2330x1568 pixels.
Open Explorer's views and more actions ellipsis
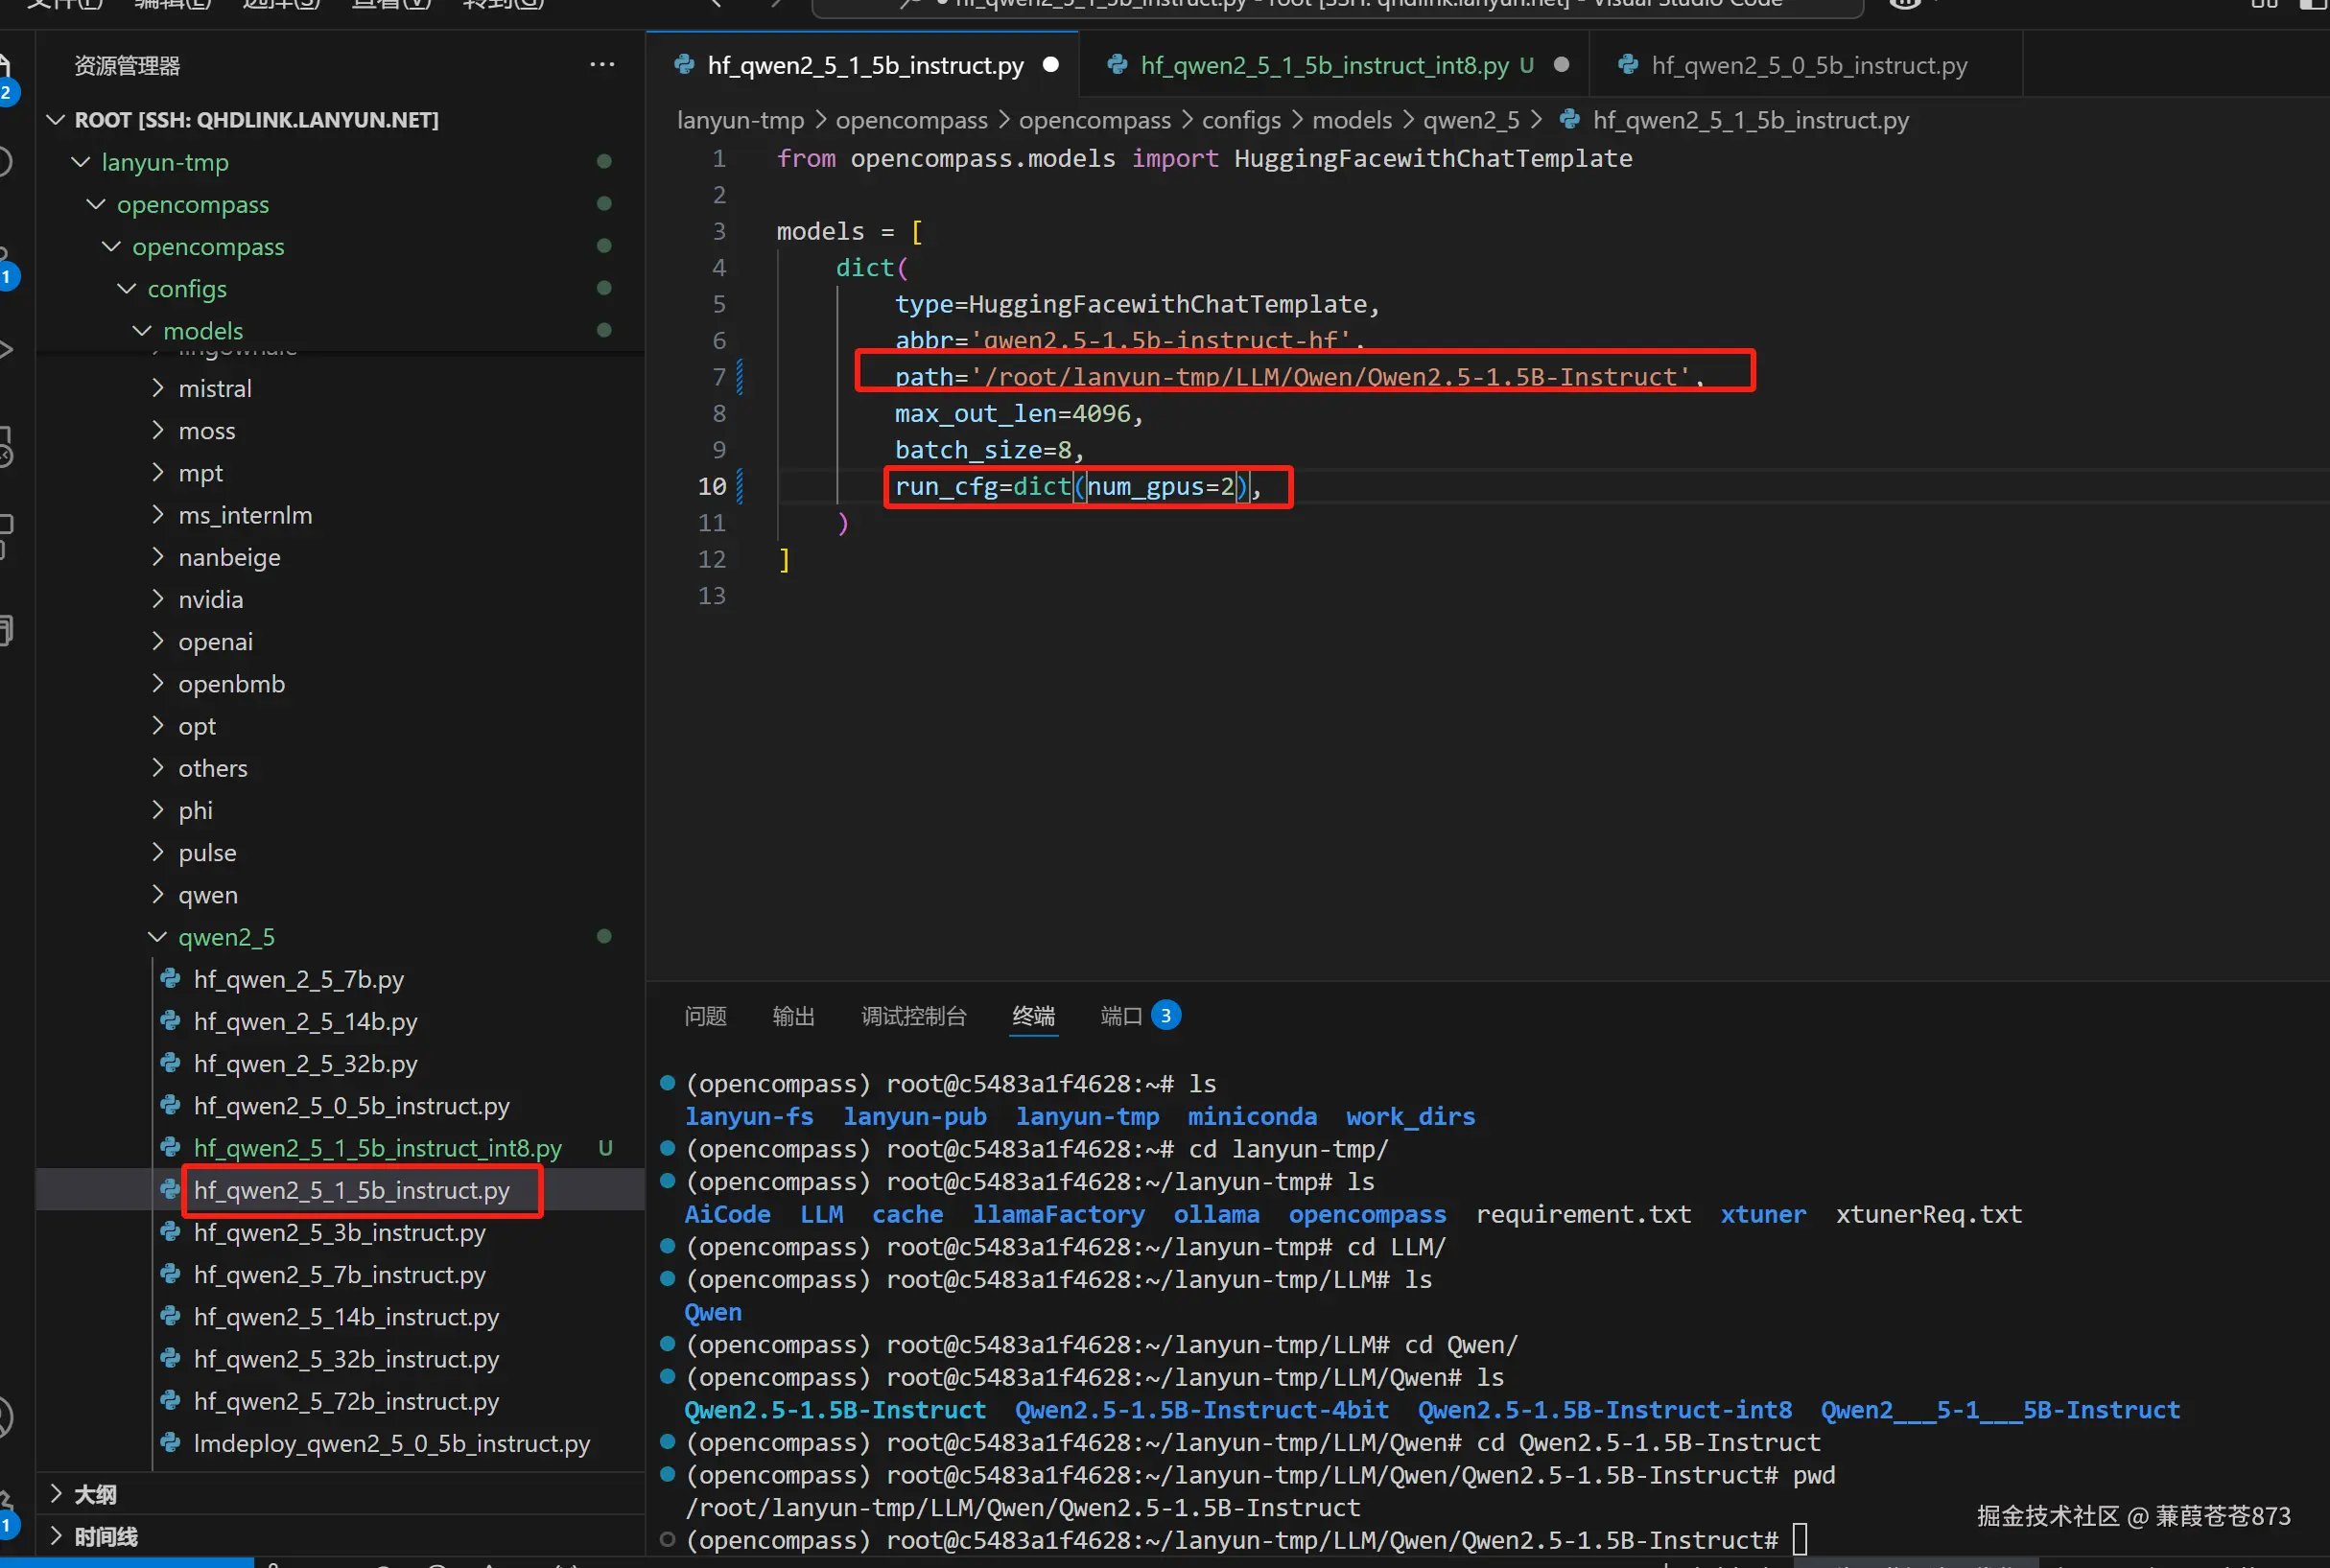[602, 65]
